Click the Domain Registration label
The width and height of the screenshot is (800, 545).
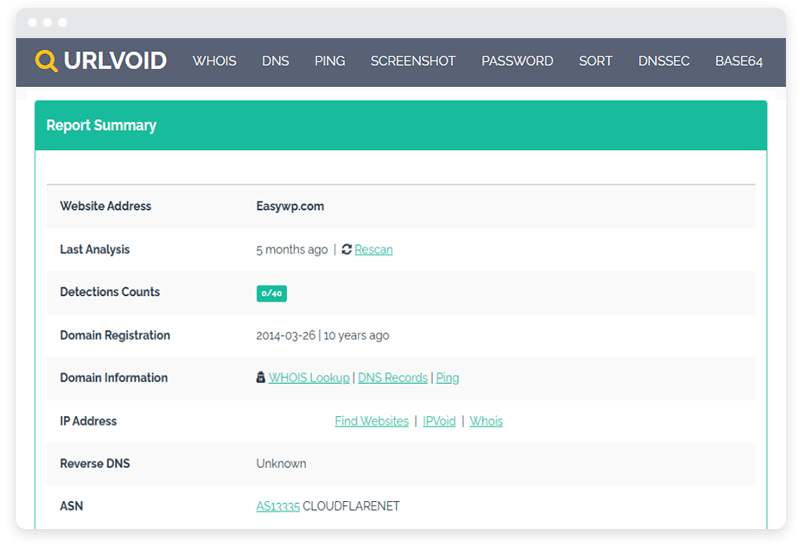click(x=115, y=335)
